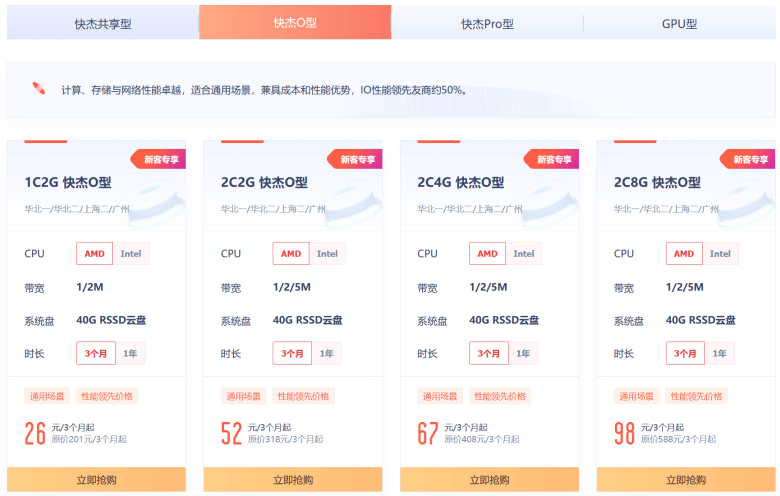Viewport: 780px width, 496px height.
Task: Click the banner description starting 计算、存储与网络
Action: pos(264,90)
